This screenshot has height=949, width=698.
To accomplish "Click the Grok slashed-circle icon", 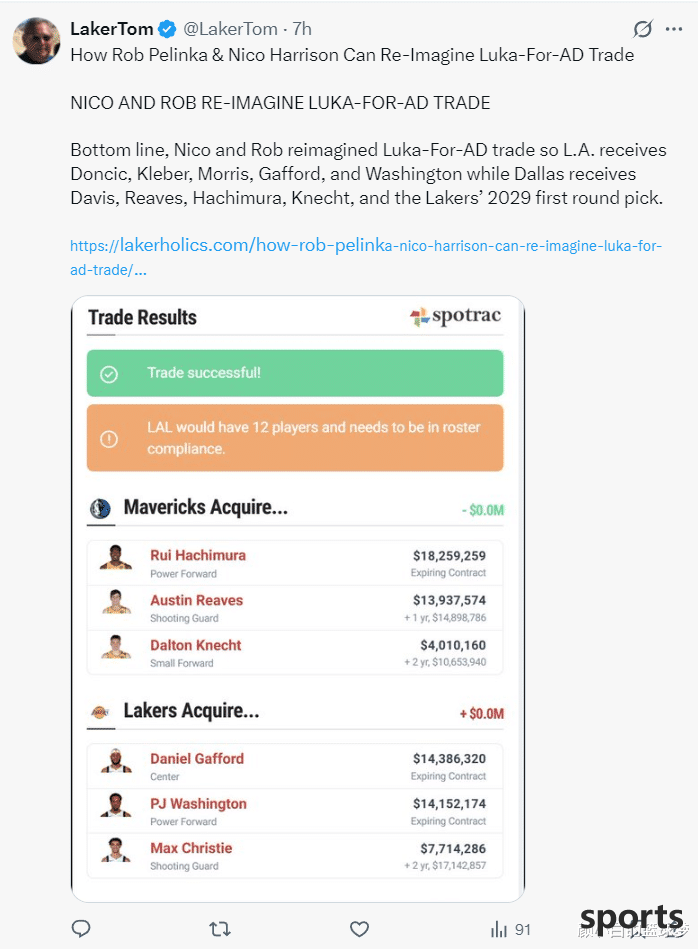I will [642, 28].
